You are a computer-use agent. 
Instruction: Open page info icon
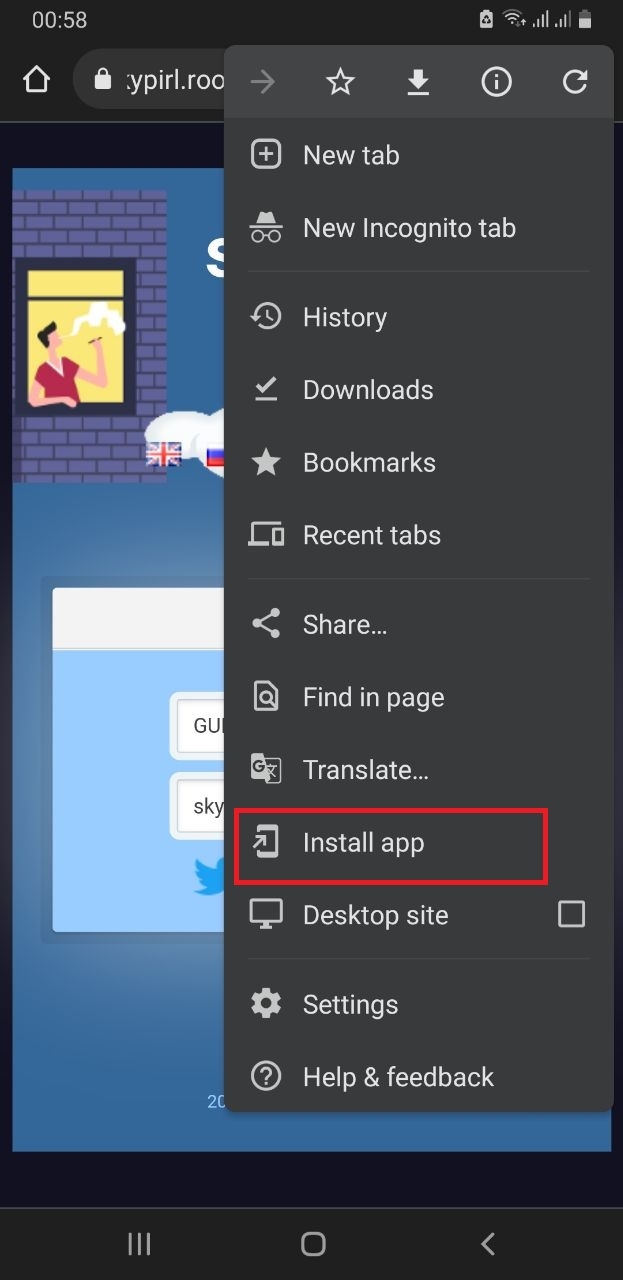496,82
